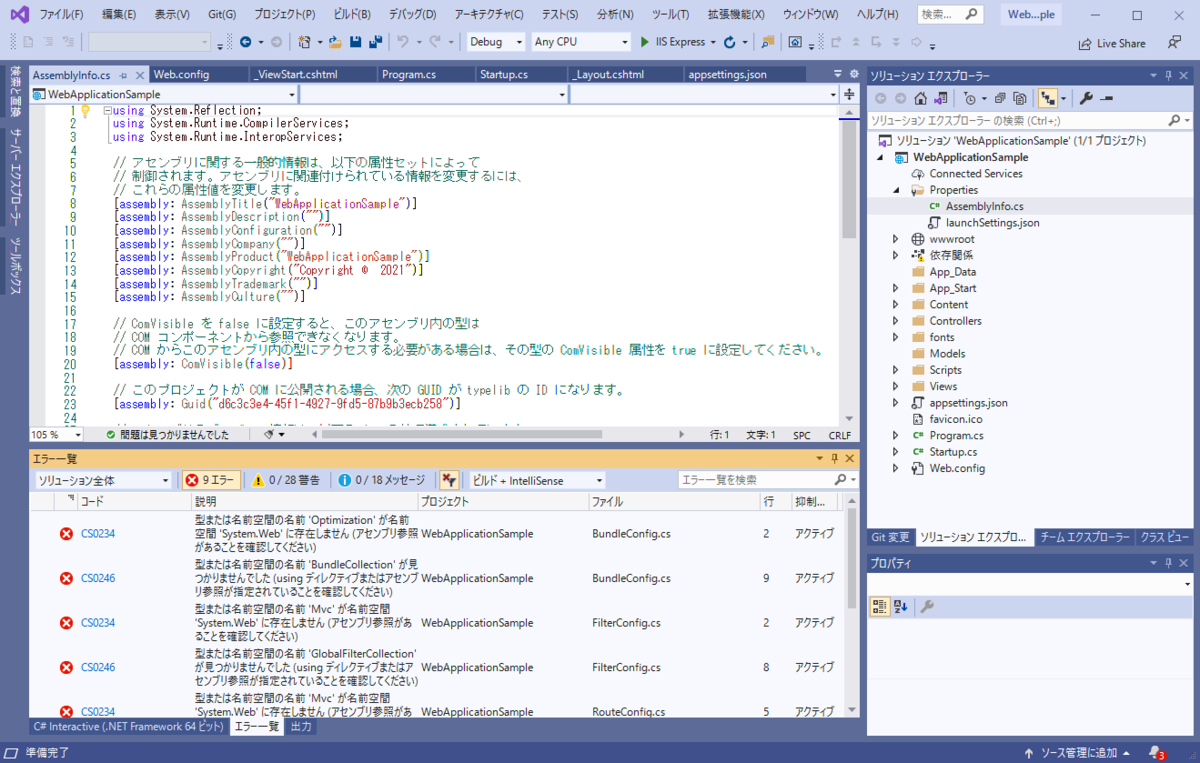This screenshot has height=763, width=1200.
Task: Click the Save All icon
Action: pos(375,42)
